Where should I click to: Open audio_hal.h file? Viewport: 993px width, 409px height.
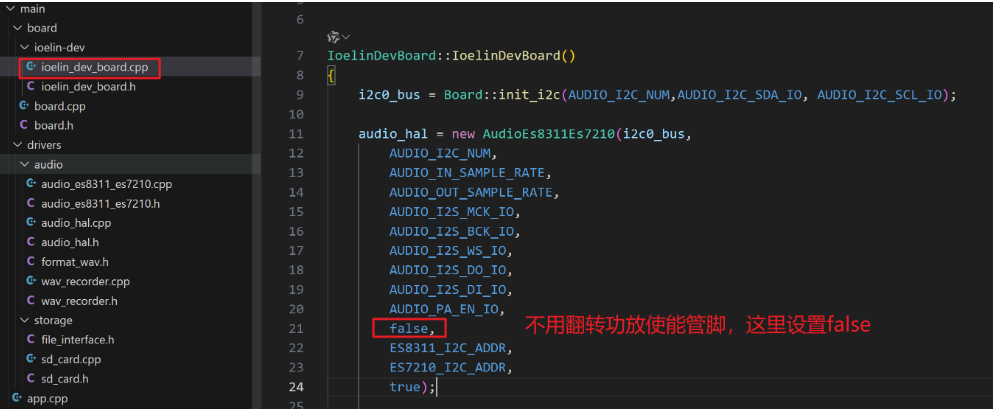click(x=70, y=242)
